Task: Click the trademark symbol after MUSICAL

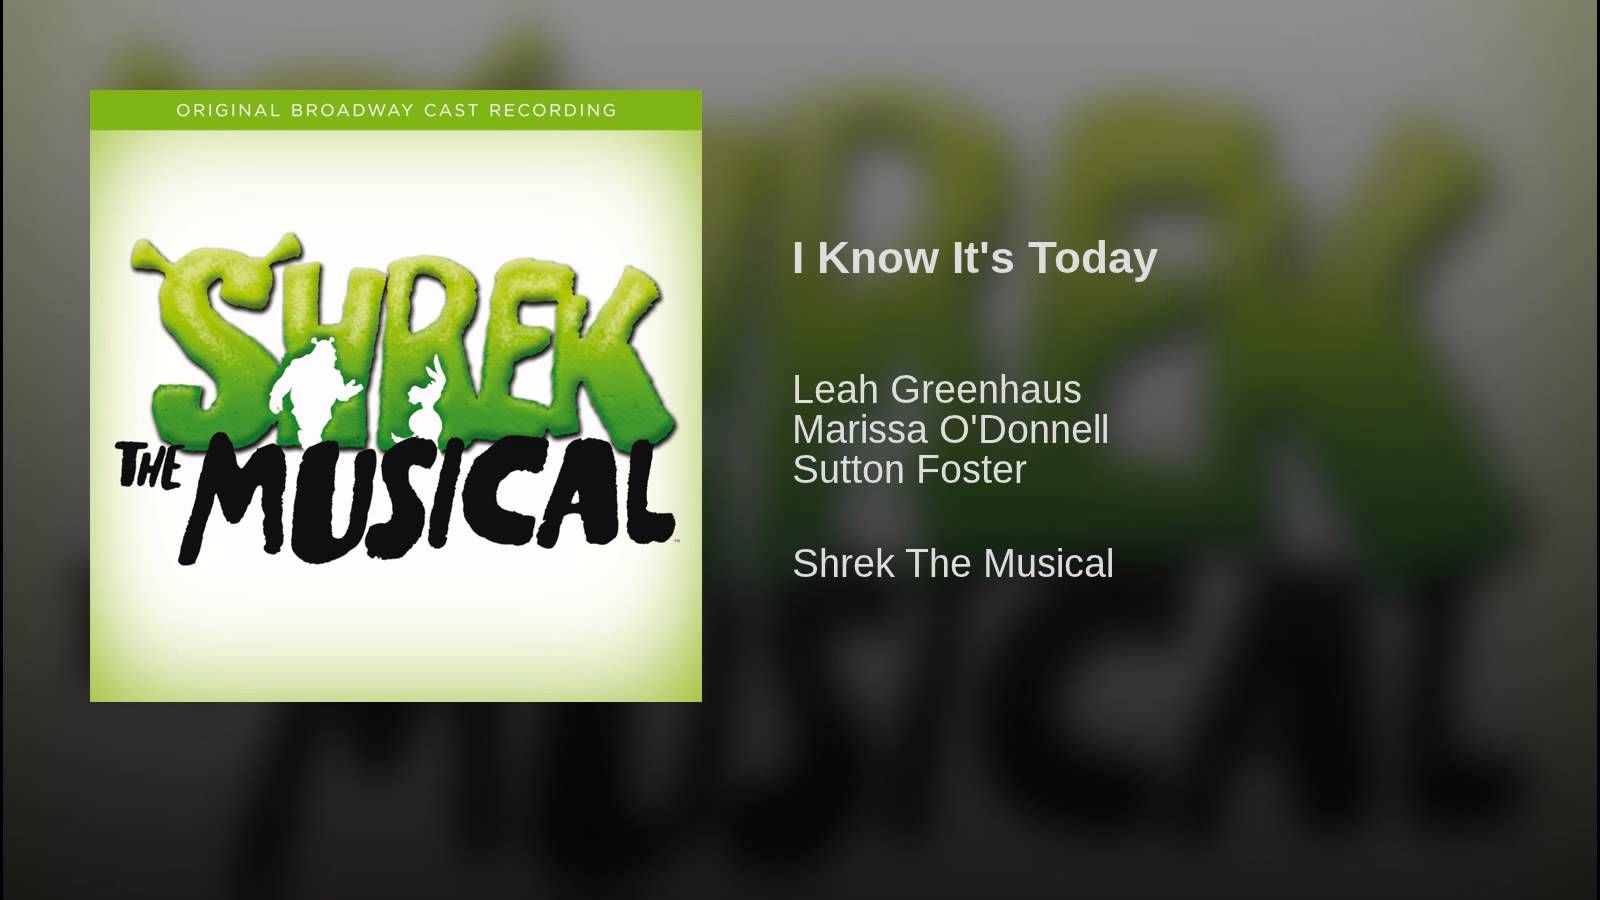Action: (678, 539)
